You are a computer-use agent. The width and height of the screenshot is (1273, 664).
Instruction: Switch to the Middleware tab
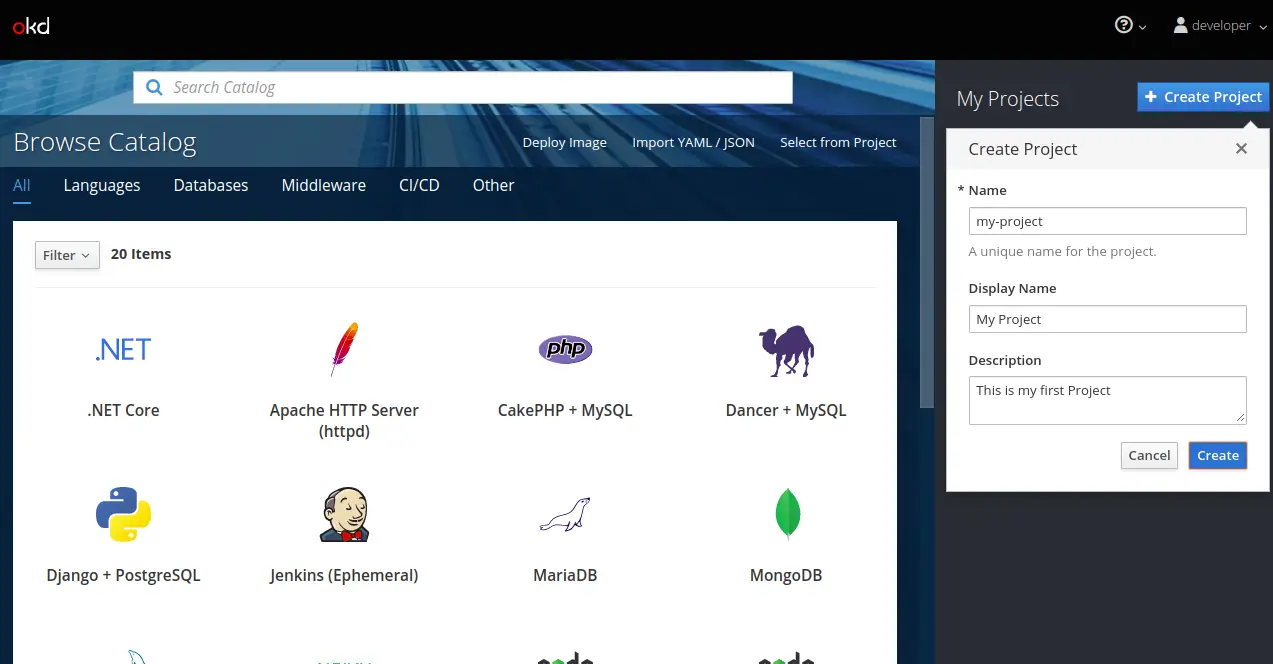324,185
